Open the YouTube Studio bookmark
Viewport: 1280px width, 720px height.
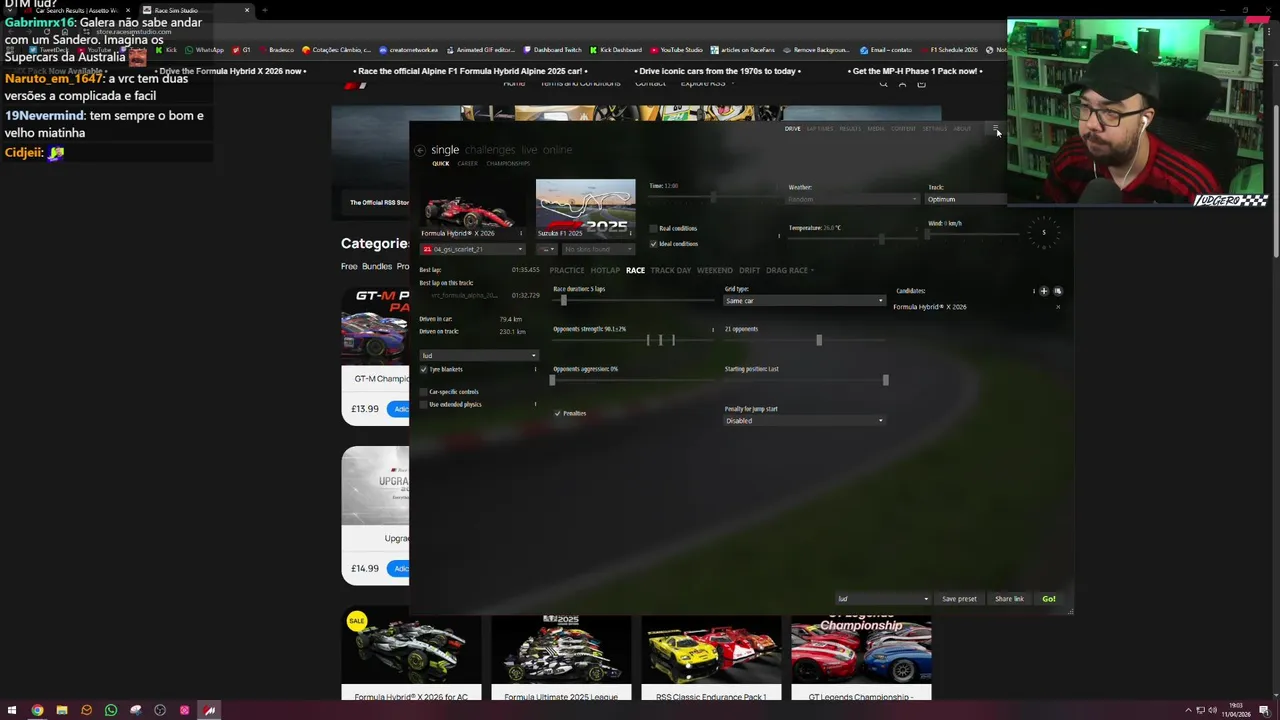[x=677, y=49]
